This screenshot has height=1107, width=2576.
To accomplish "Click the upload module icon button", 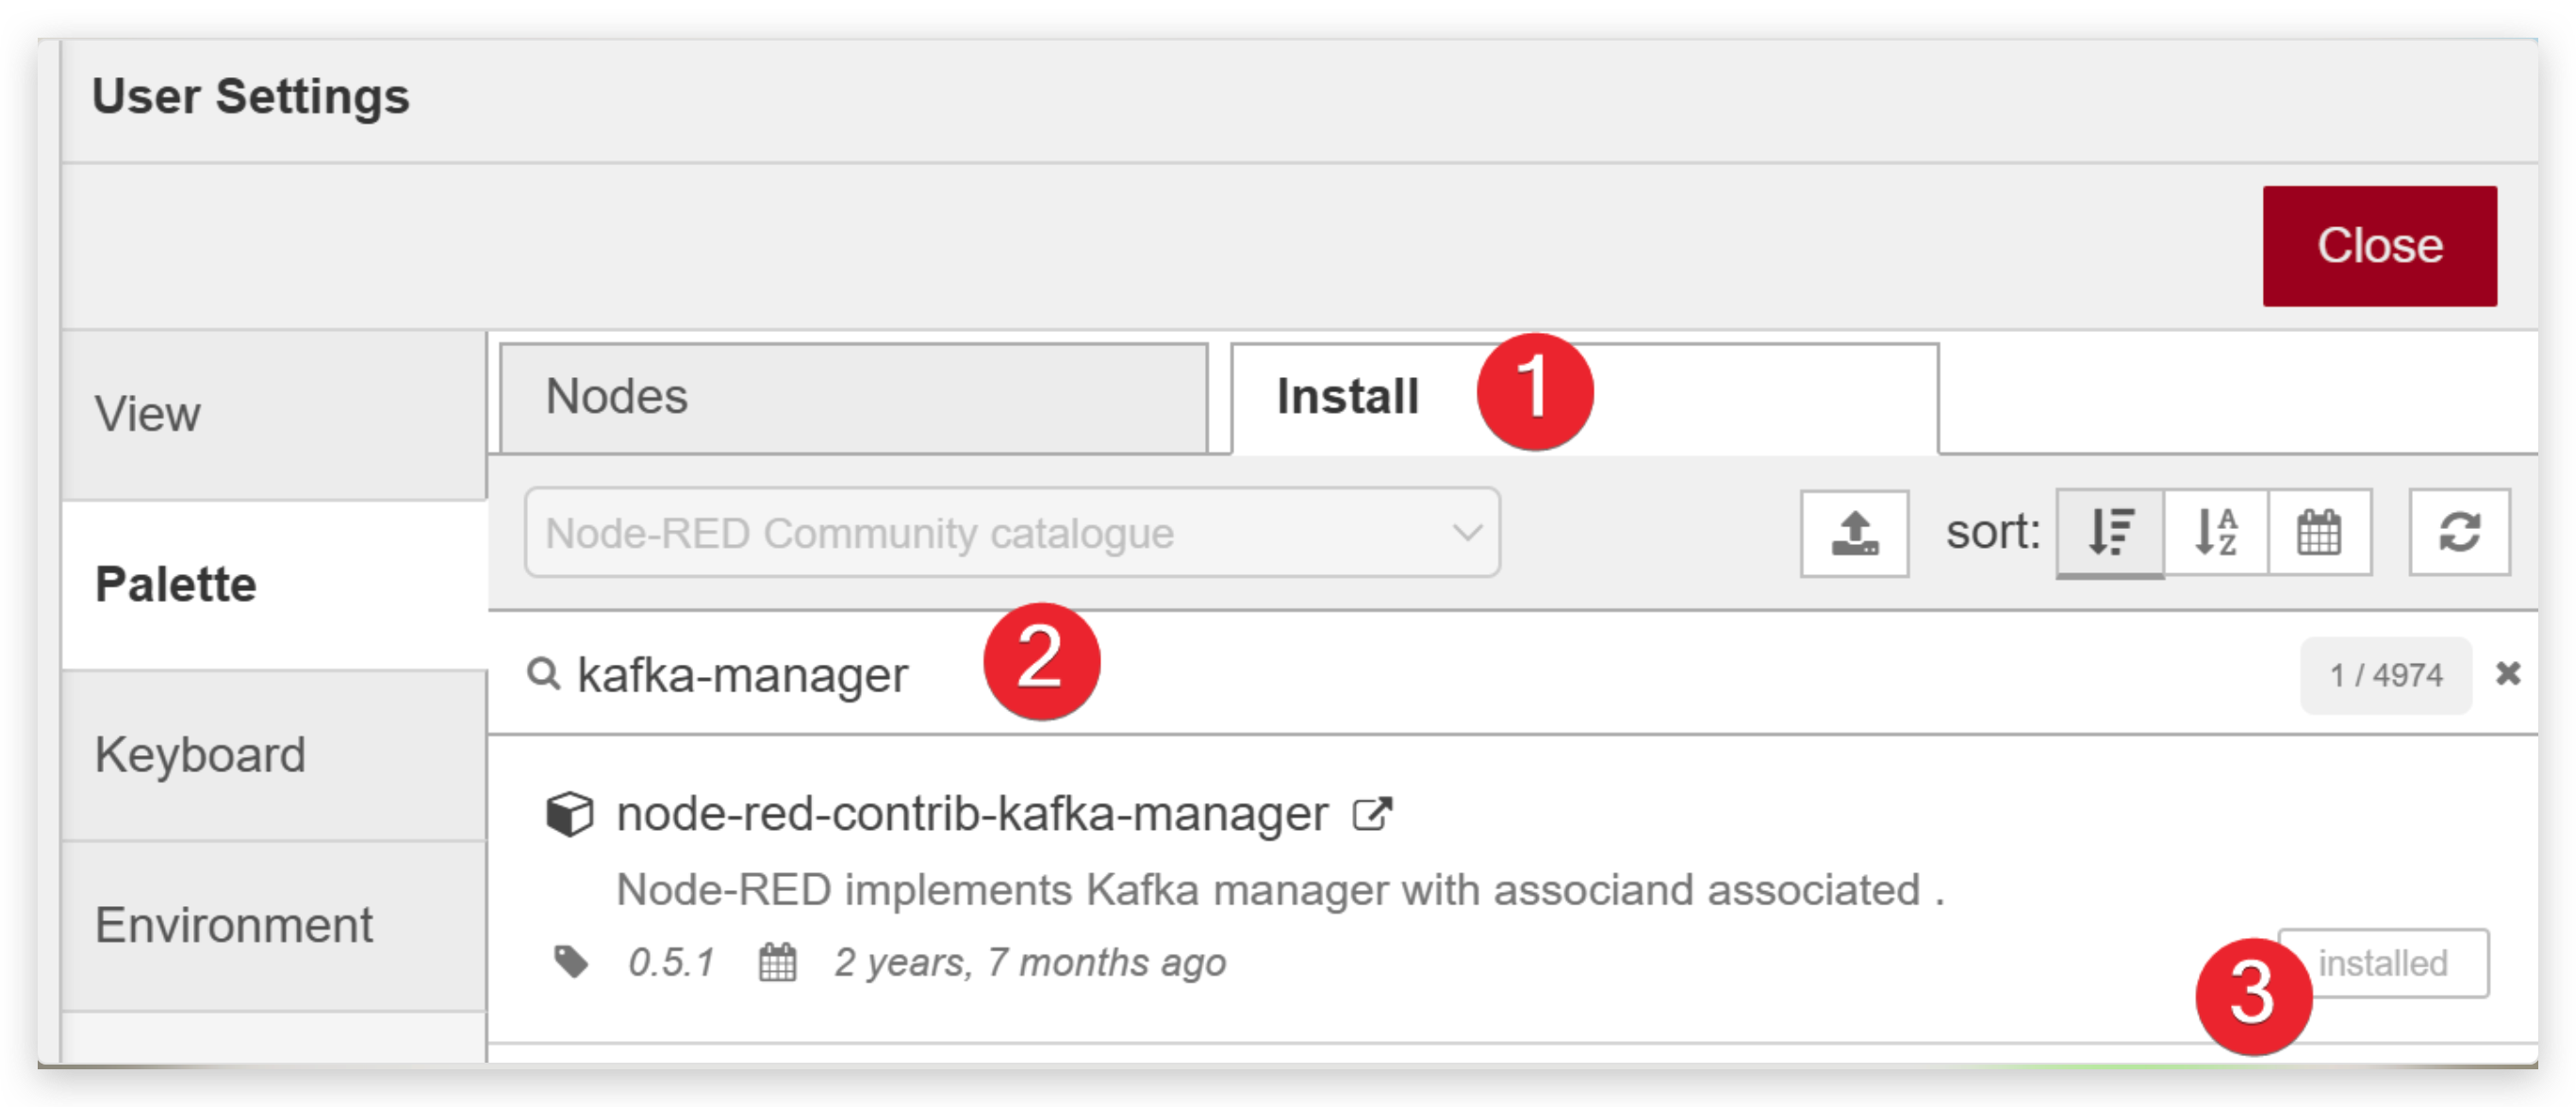I will [1853, 533].
